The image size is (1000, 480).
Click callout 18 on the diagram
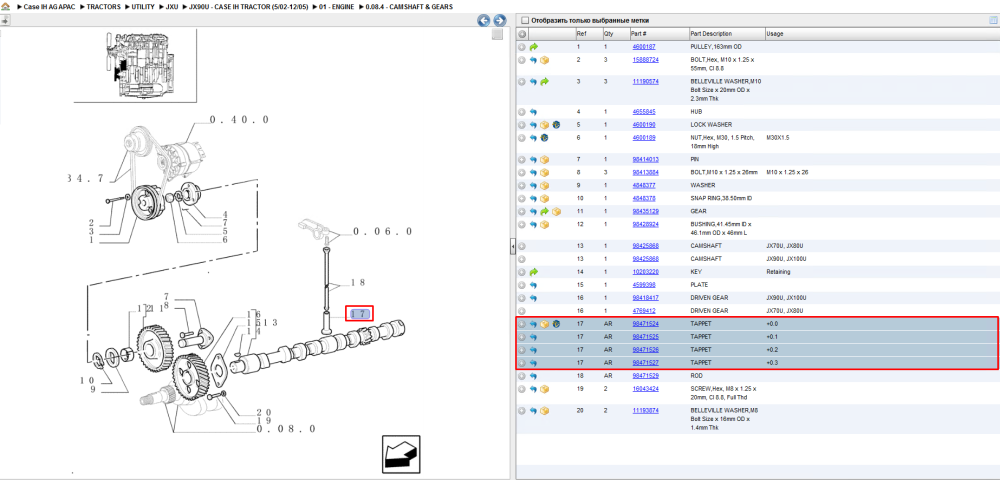pos(358,282)
